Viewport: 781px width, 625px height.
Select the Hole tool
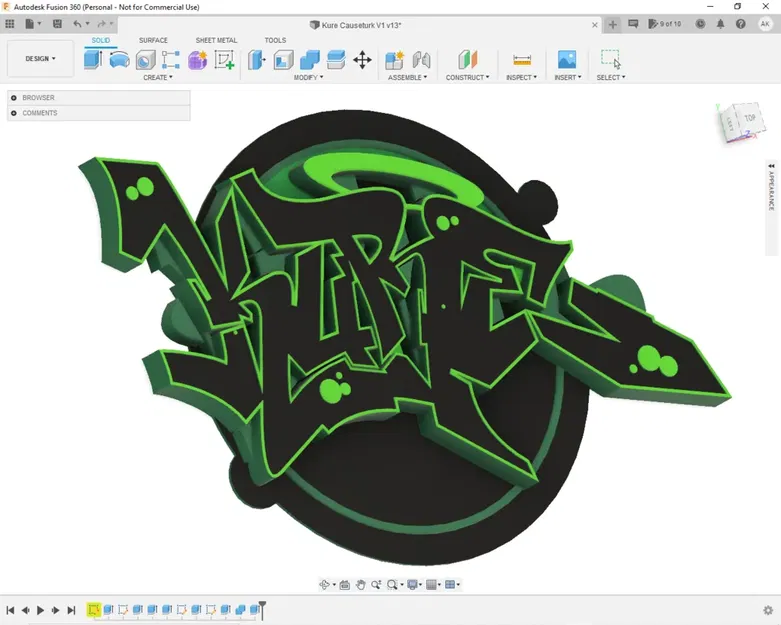[145, 60]
